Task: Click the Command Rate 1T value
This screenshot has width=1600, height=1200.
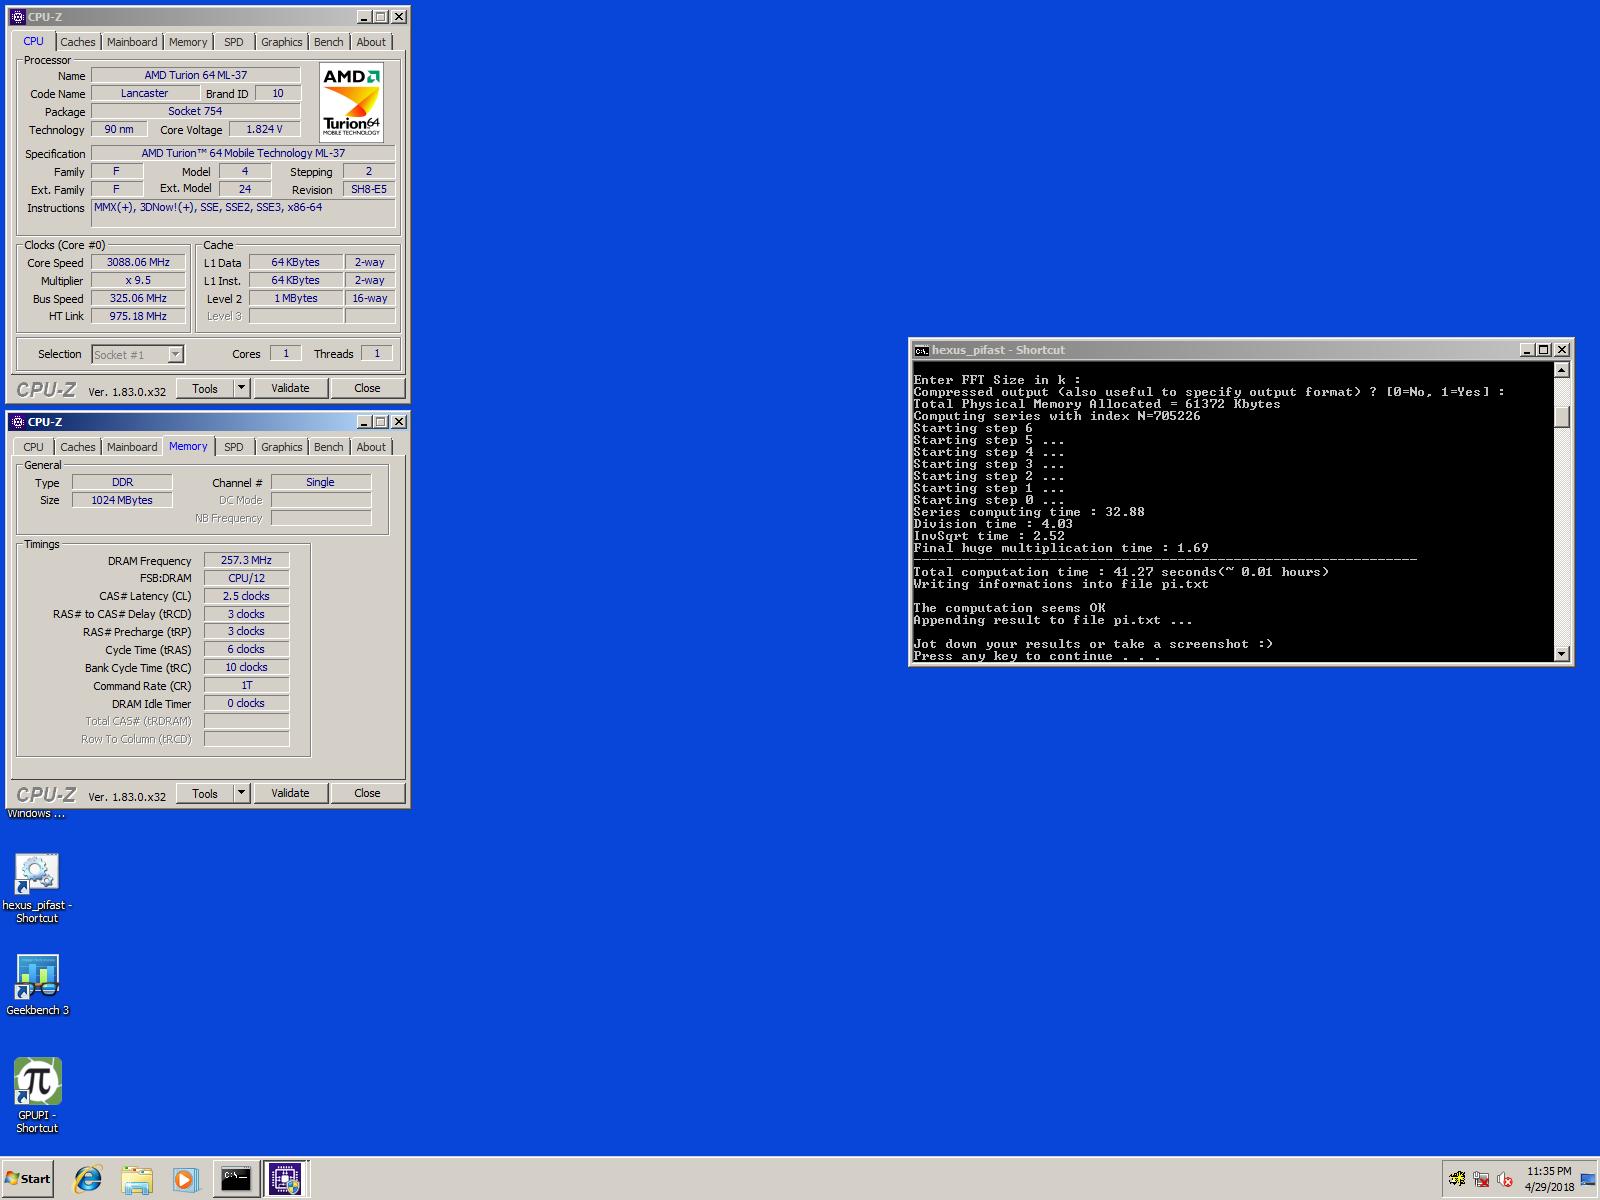Action: click(x=246, y=685)
